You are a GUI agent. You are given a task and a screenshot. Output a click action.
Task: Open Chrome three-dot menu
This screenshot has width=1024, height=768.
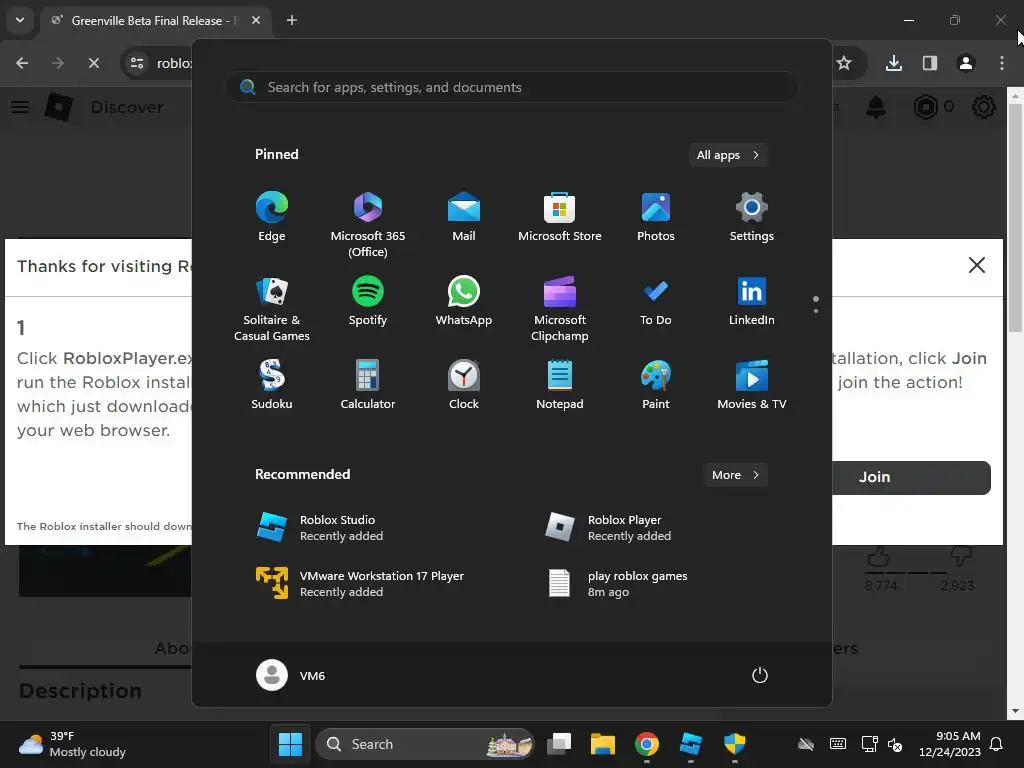[1002, 63]
